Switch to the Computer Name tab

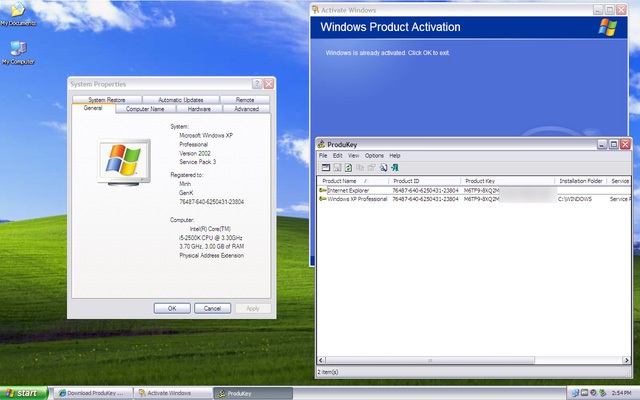click(x=145, y=109)
